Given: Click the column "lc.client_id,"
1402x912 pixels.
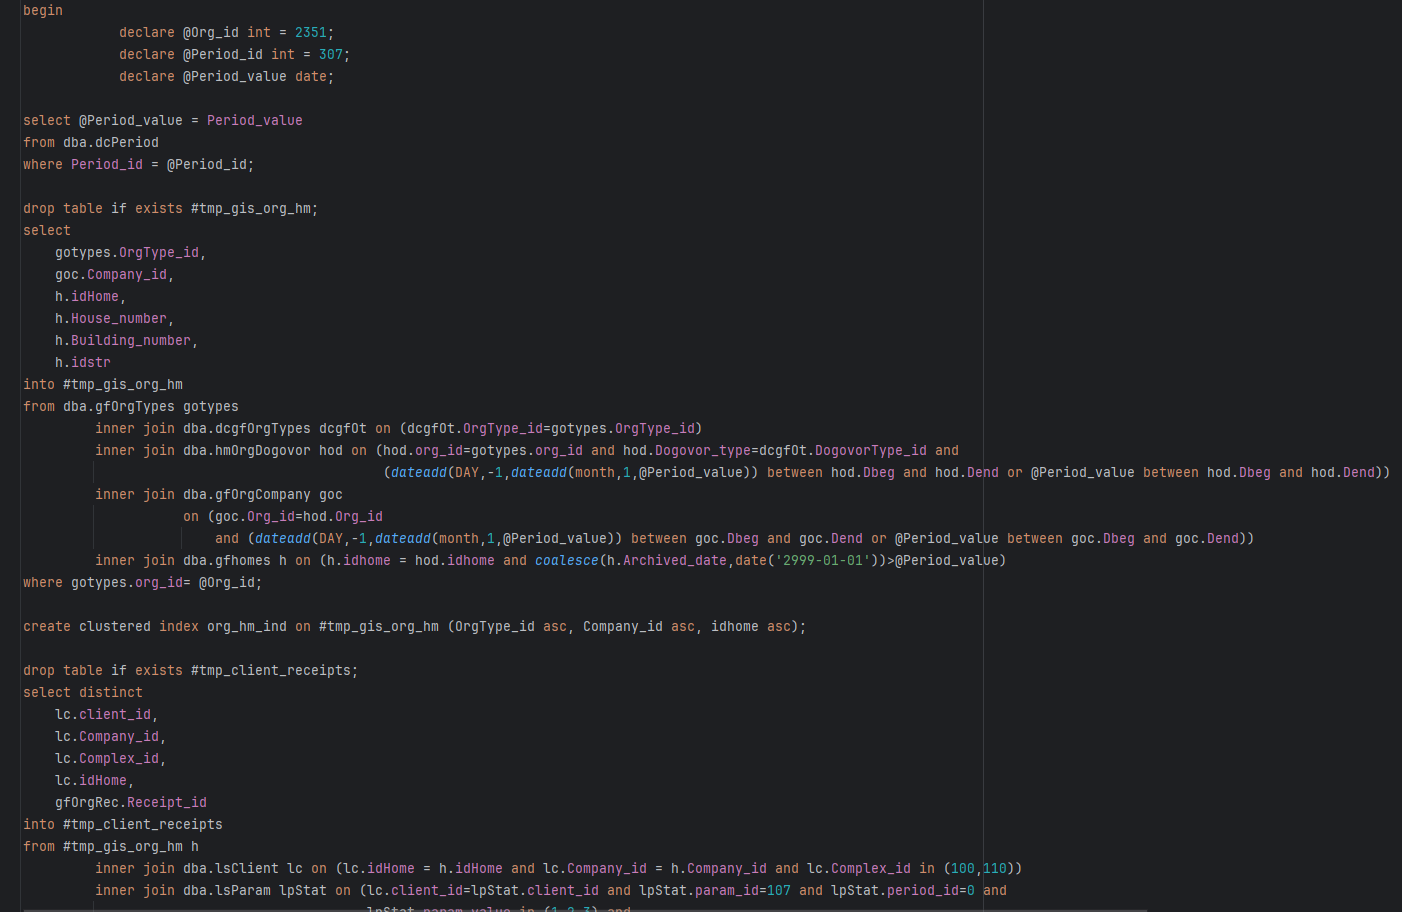Looking at the screenshot, I should pos(107,715).
